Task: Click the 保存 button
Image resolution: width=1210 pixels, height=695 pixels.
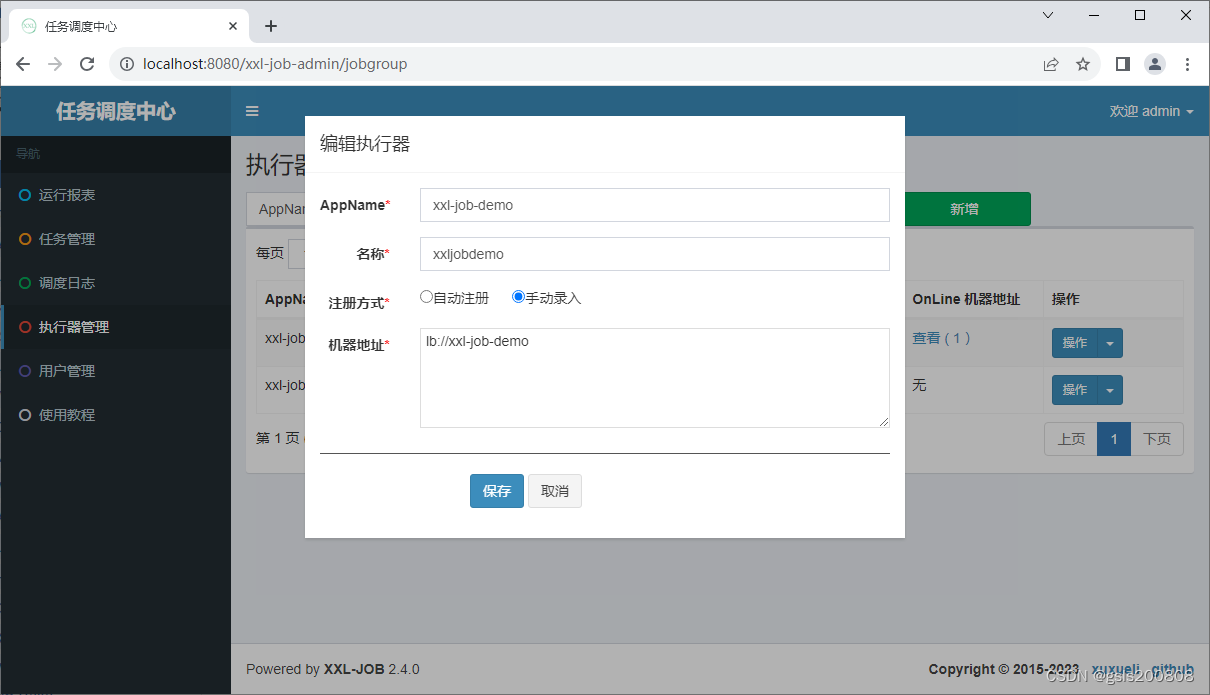Action: click(x=497, y=491)
